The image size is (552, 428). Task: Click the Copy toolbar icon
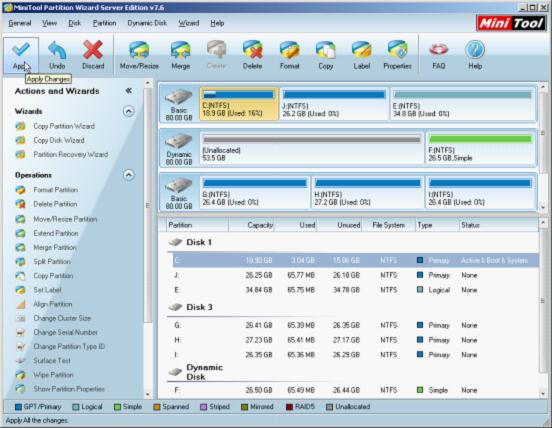326,50
